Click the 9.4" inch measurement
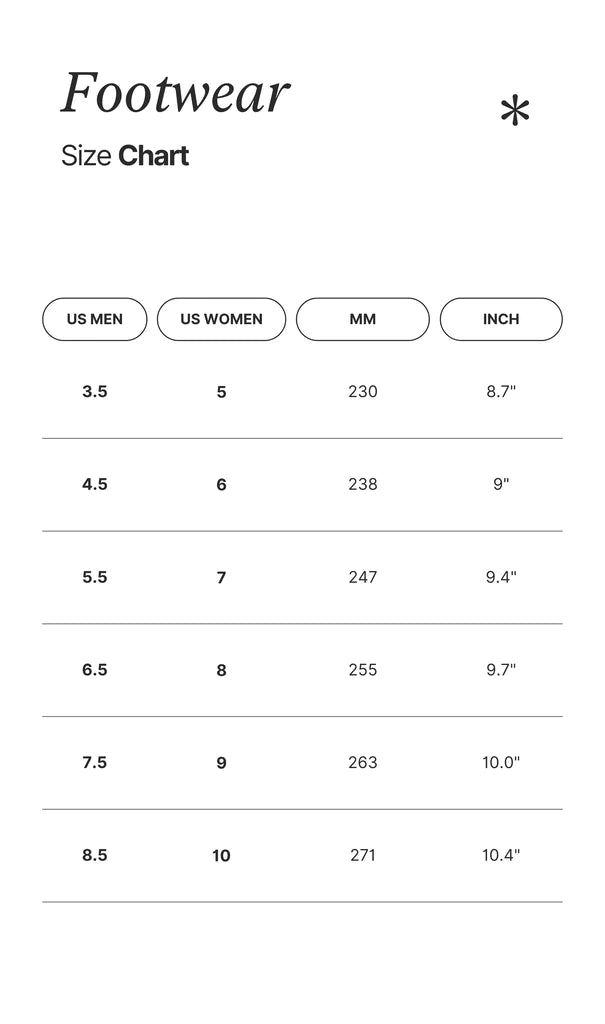This screenshot has width=605, height=1024. click(501, 577)
